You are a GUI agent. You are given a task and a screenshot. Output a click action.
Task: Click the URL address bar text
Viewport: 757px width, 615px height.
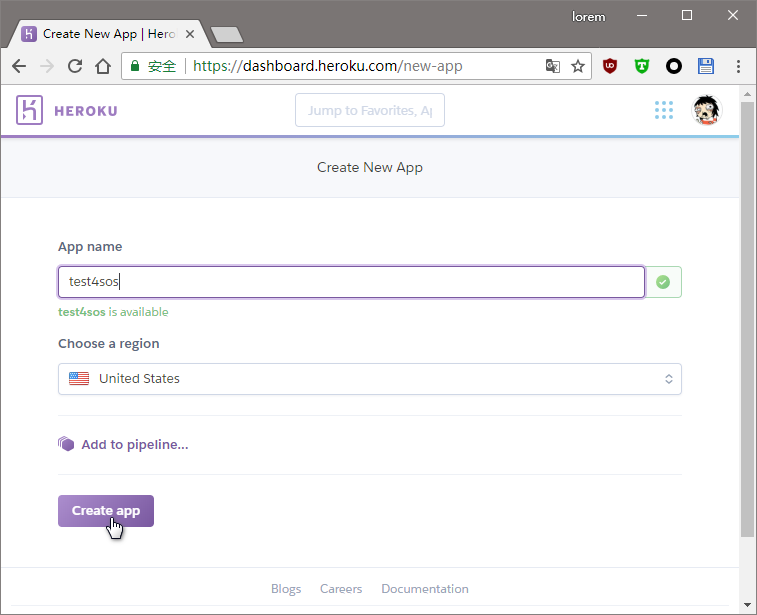pos(328,66)
